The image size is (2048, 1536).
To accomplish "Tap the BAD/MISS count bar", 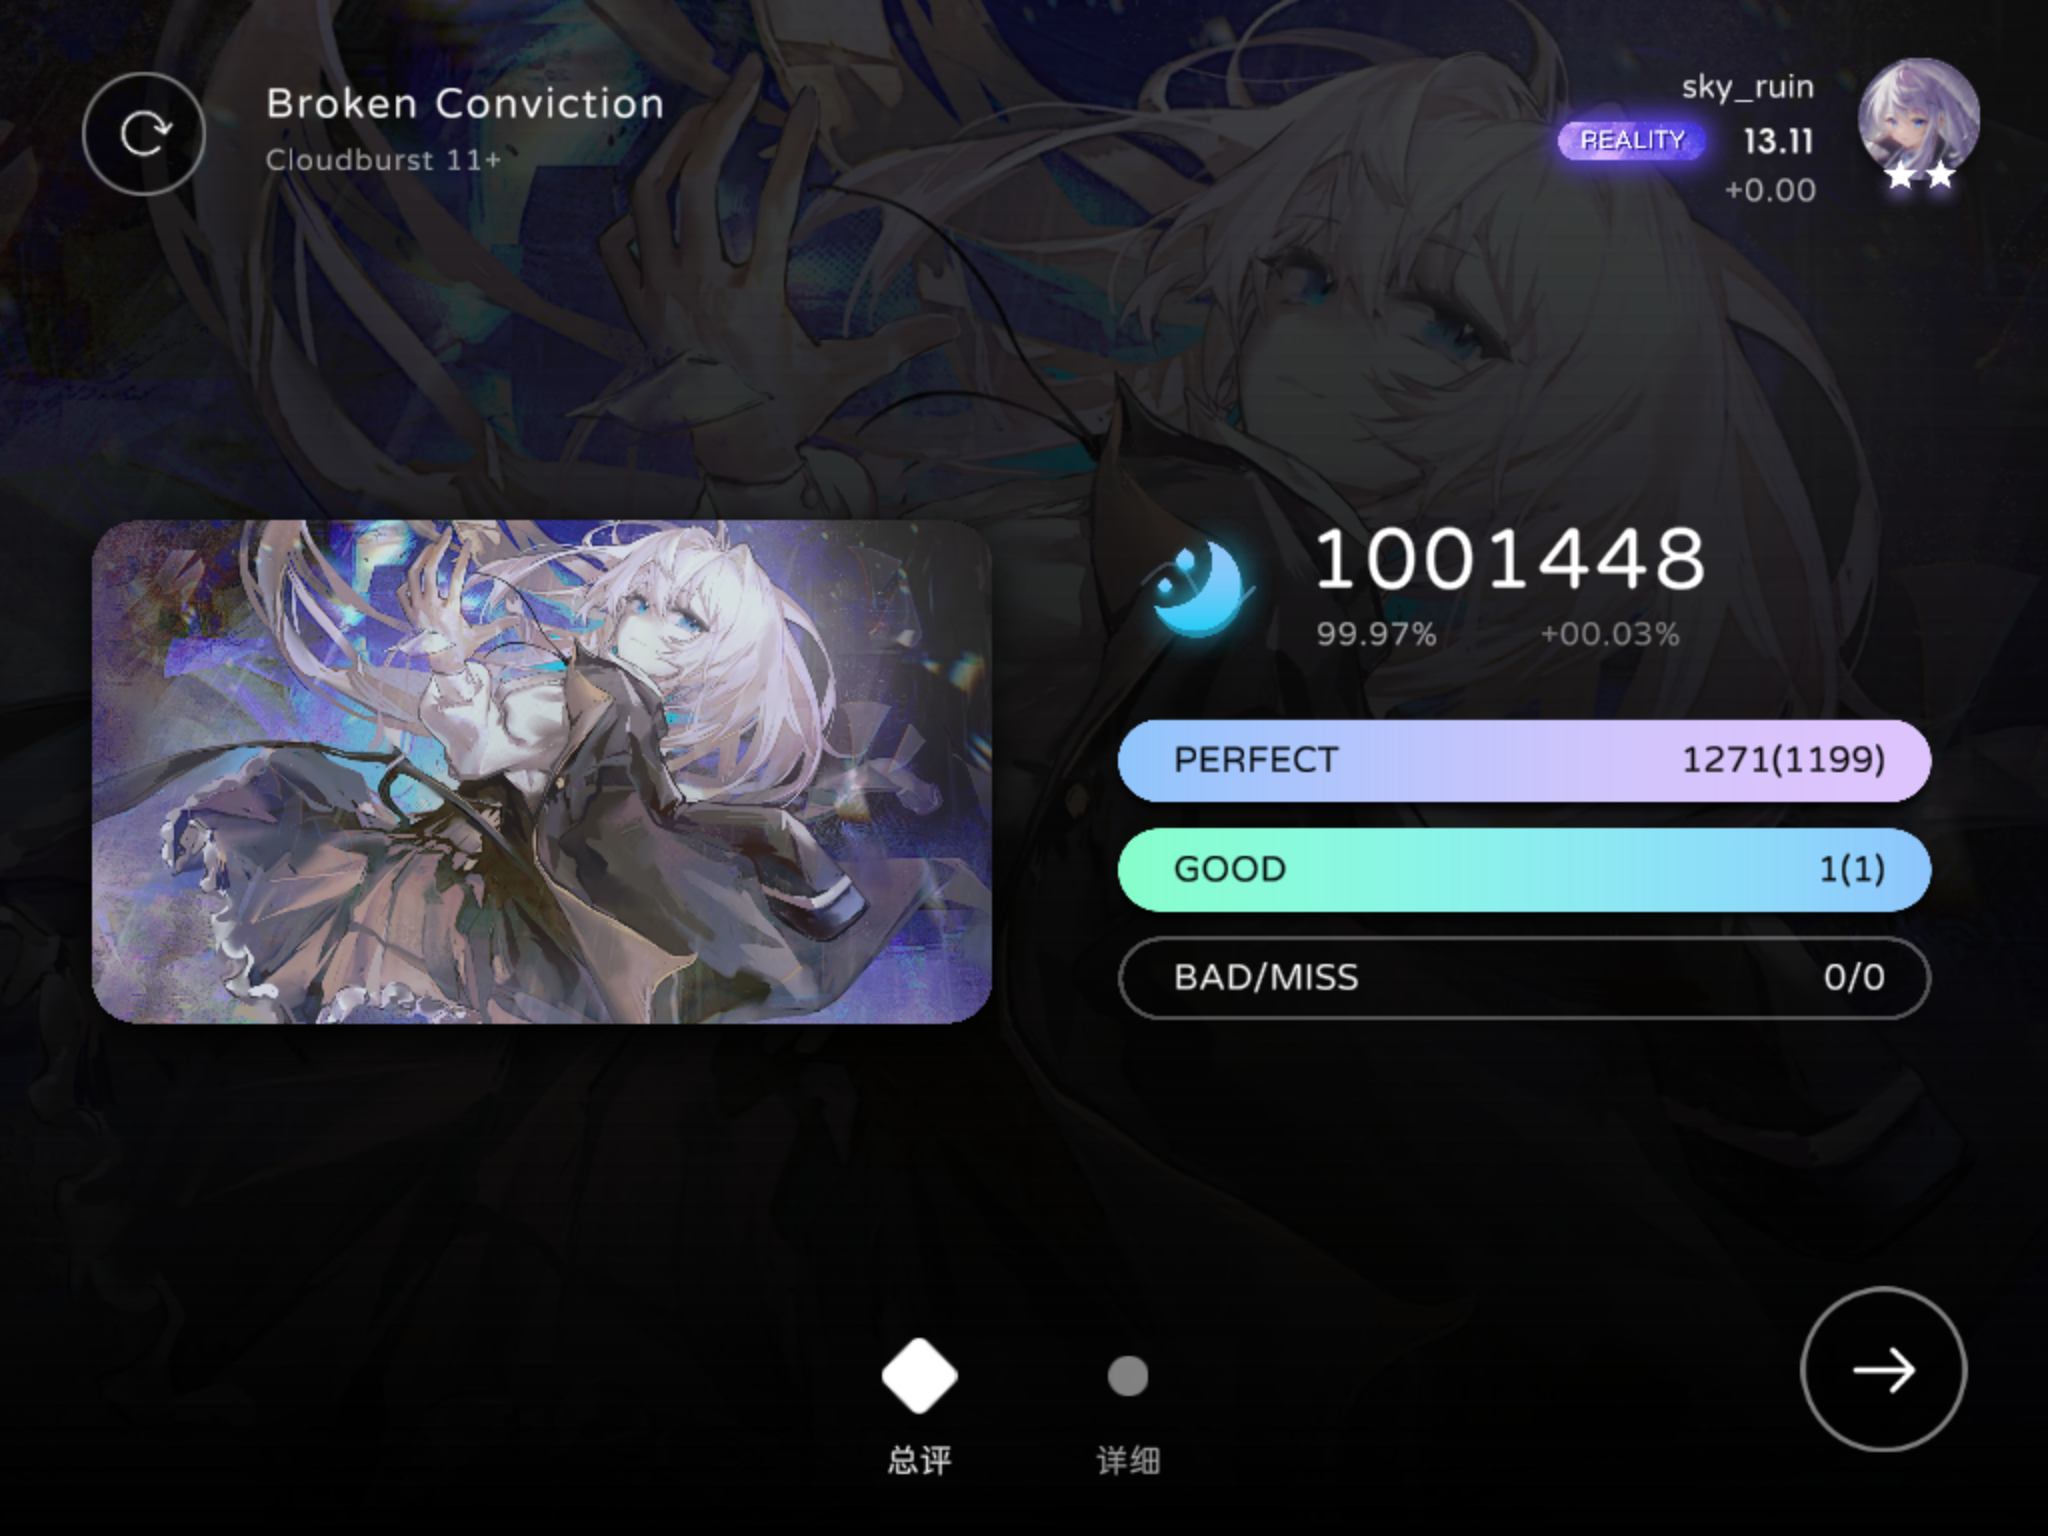I will [x=1524, y=977].
